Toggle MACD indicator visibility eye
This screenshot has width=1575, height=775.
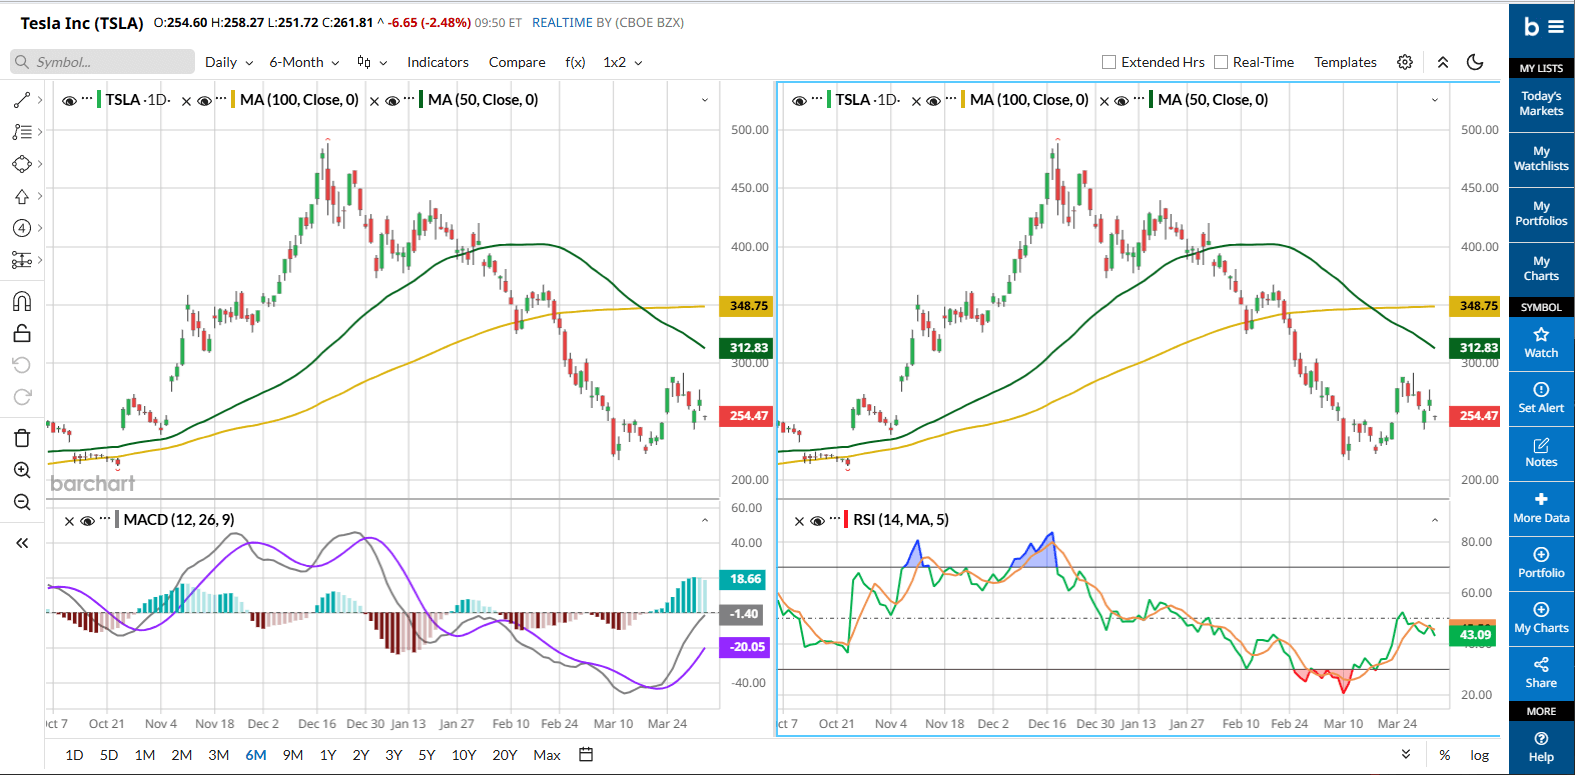coord(88,521)
